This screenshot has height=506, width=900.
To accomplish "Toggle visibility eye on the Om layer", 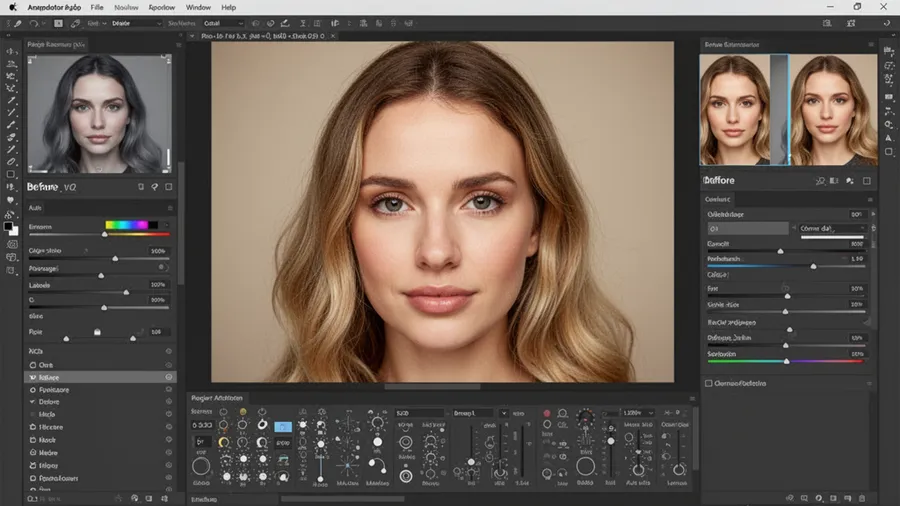I will tap(169, 365).
